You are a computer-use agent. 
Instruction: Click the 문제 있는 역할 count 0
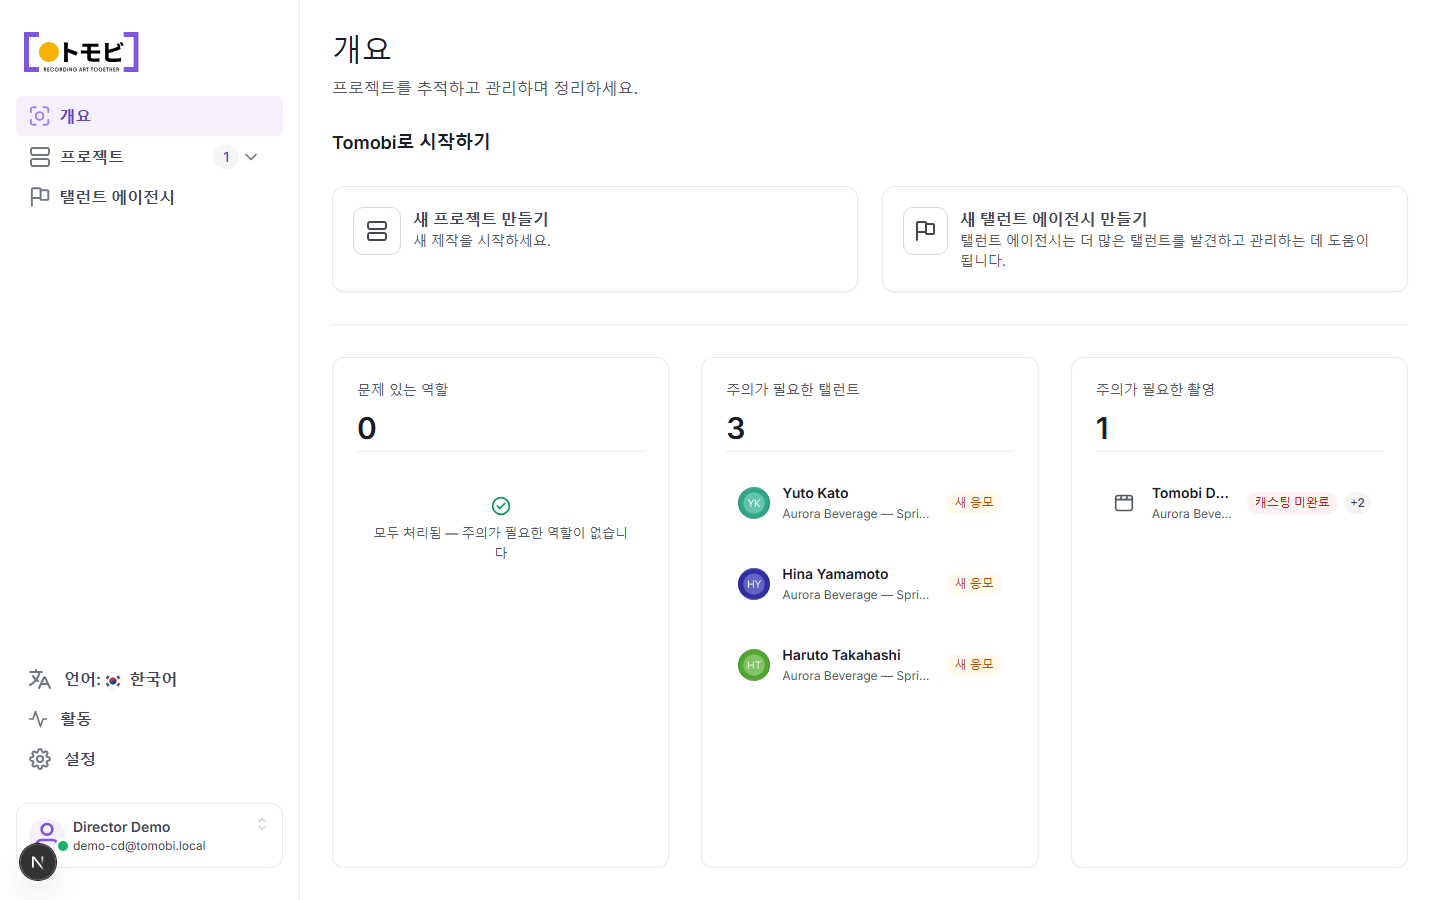point(367,428)
